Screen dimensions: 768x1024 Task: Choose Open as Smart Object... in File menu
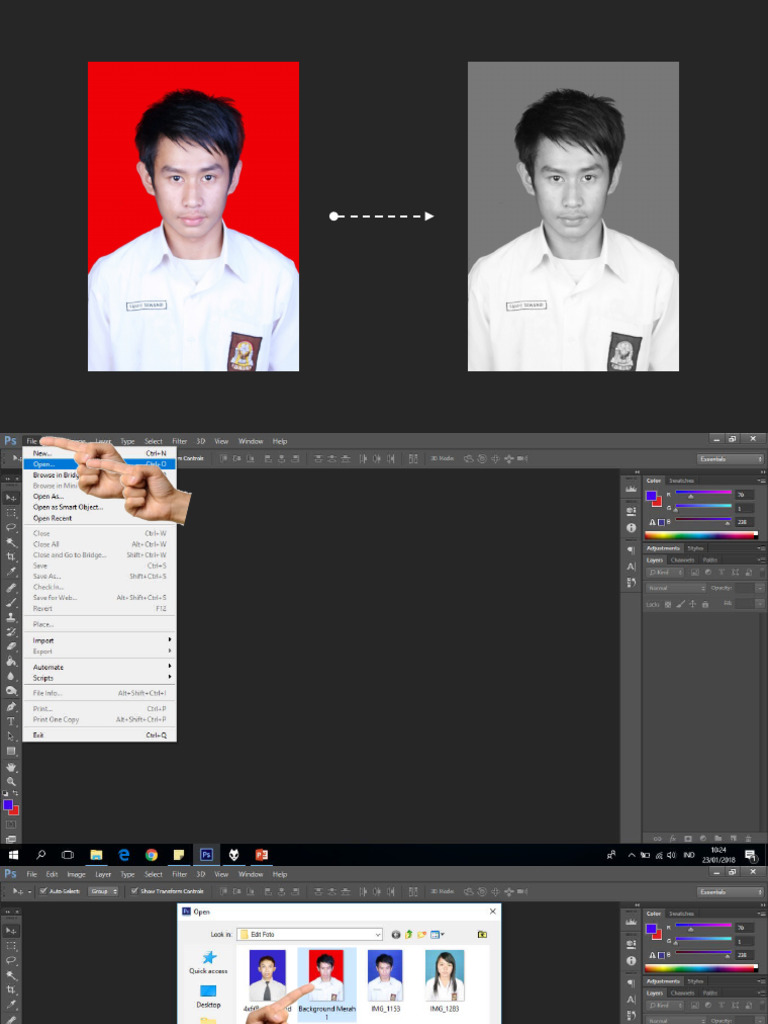(99, 507)
